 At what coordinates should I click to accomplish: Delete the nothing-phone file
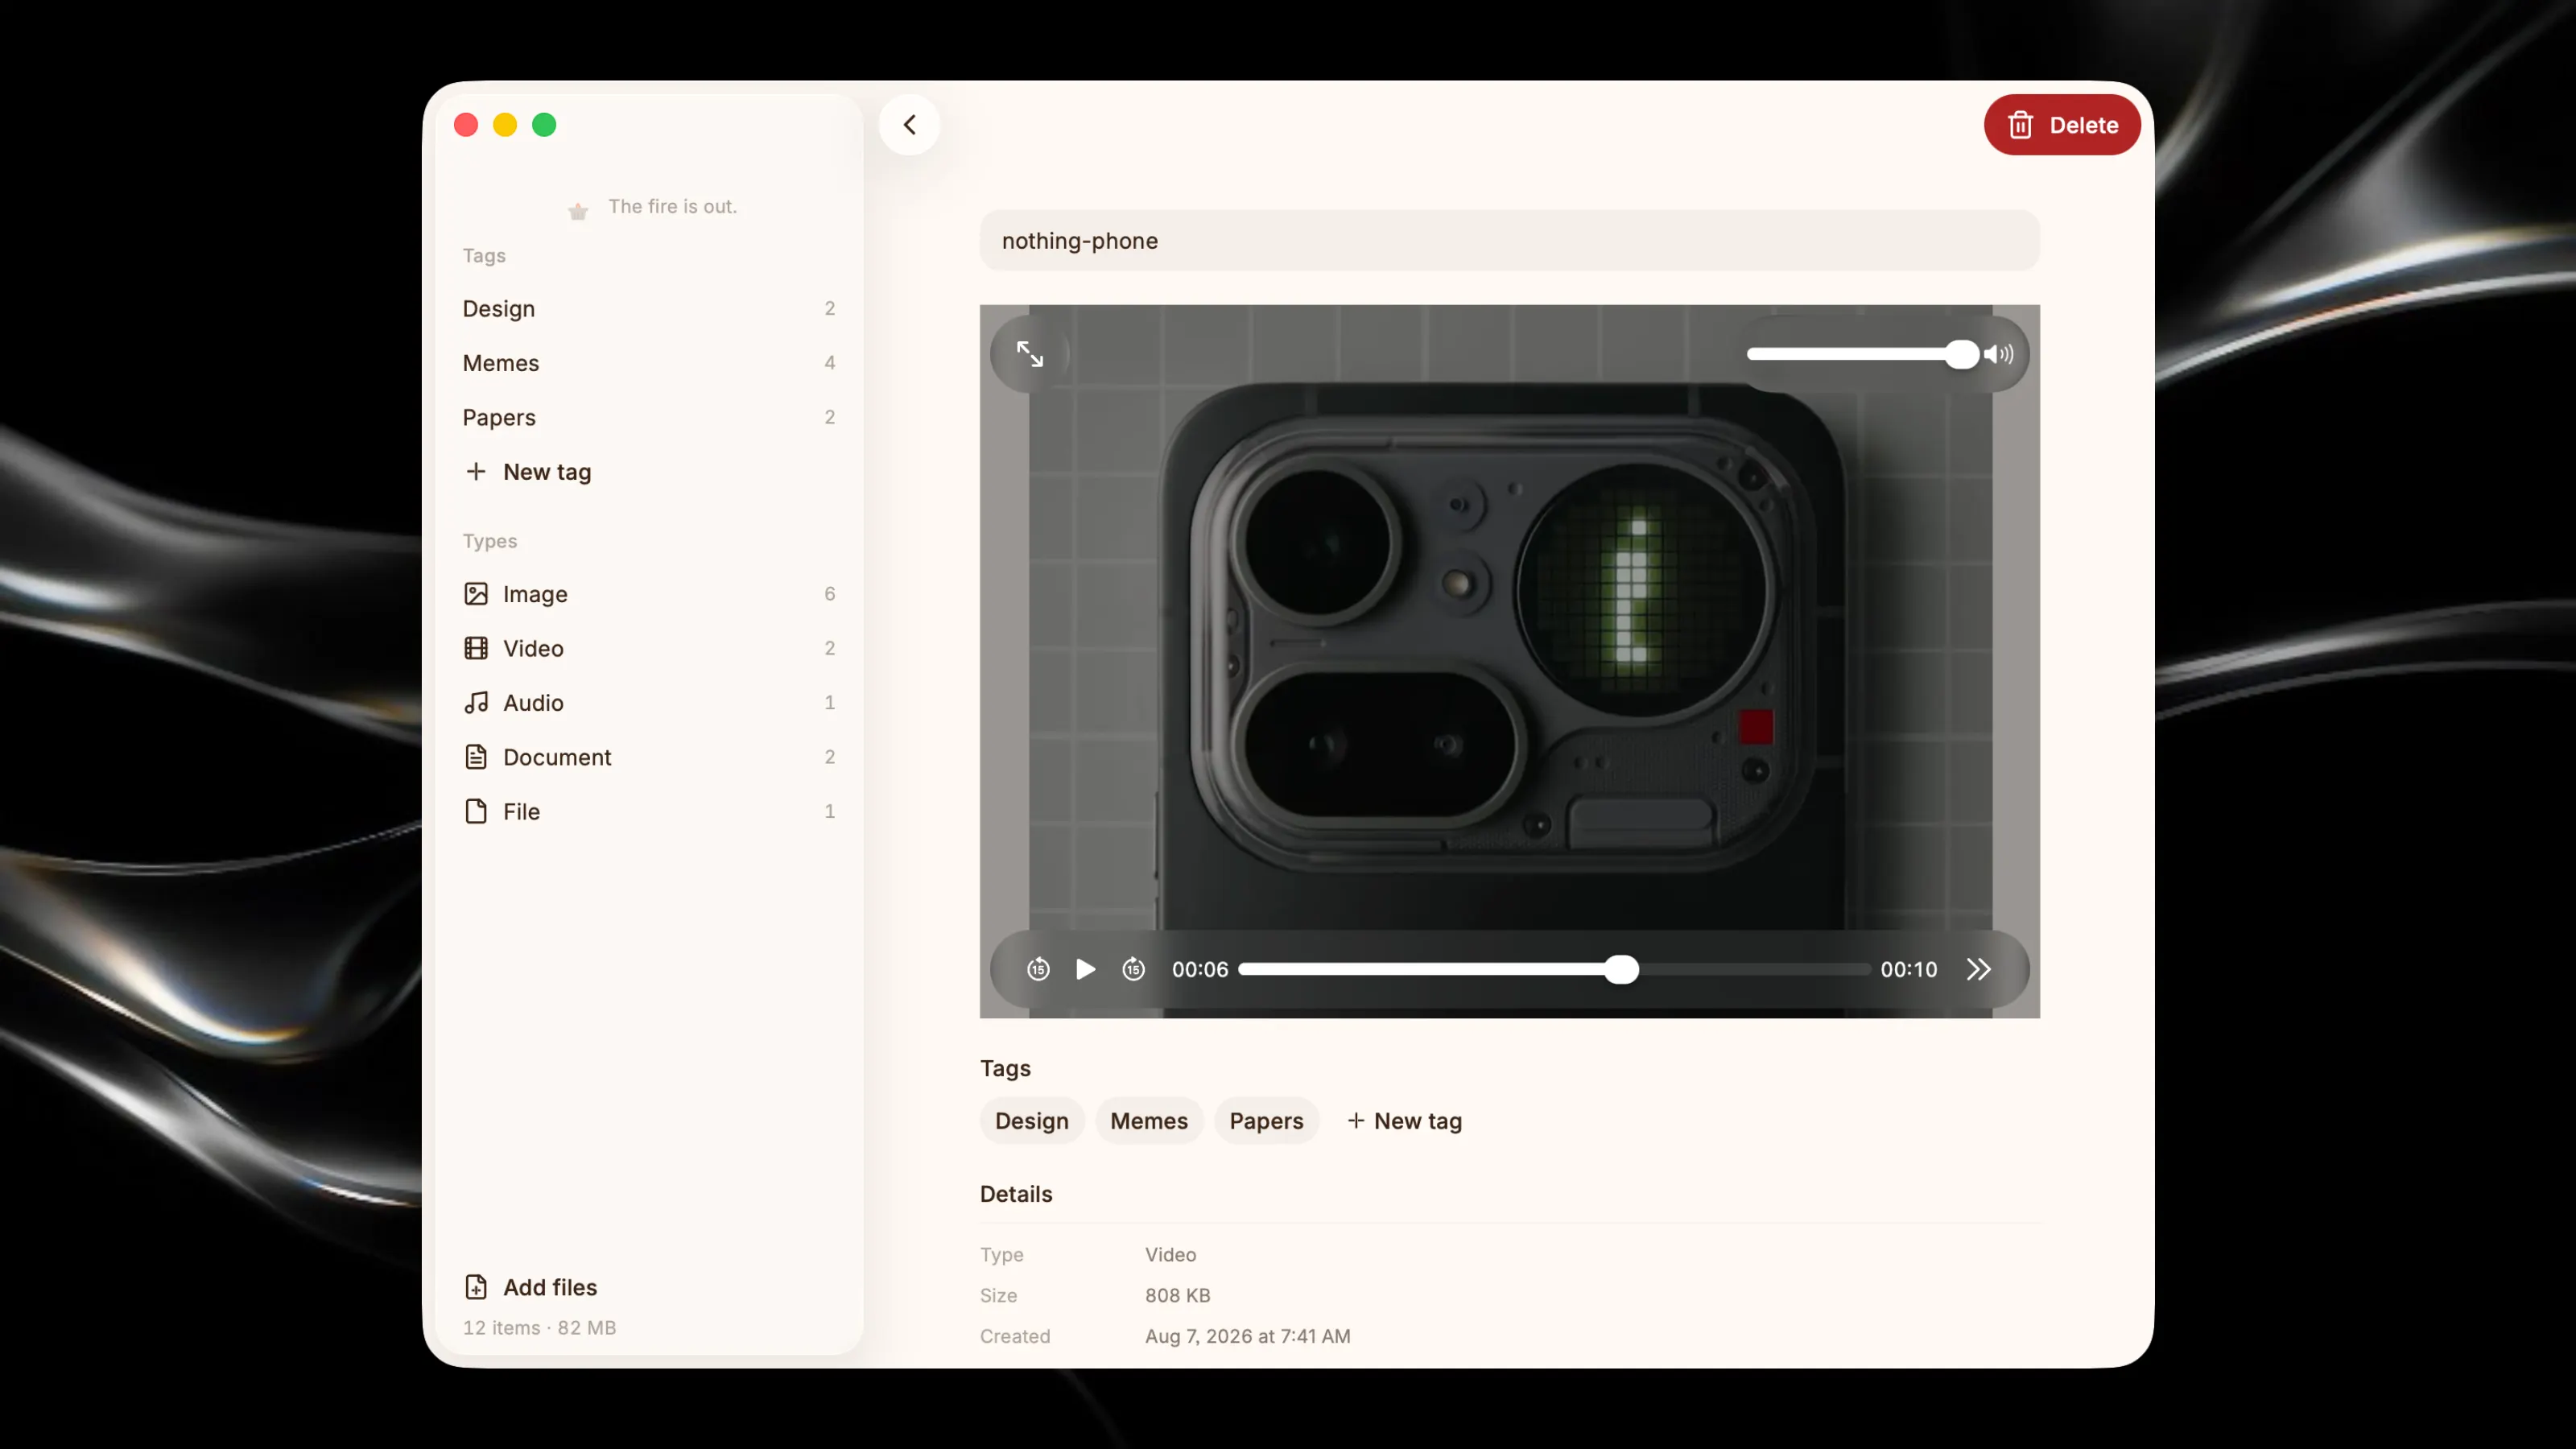tap(2062, 125)
